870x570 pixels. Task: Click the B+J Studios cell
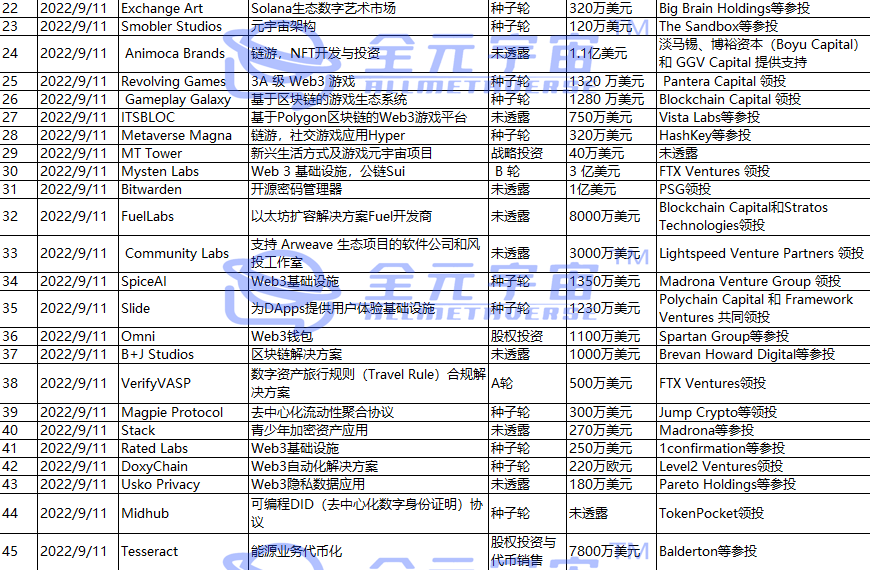click(x=183, y=355)
